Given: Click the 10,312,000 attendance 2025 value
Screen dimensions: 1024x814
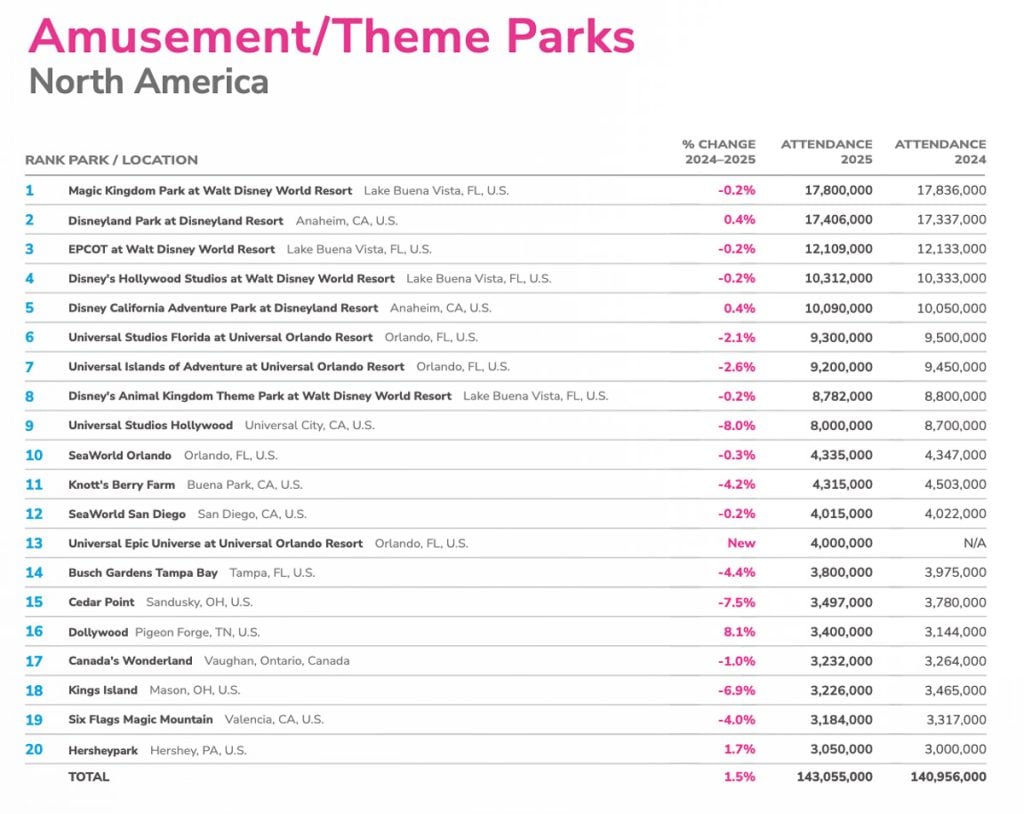Looking at the screenshot, I should (839, 279).
